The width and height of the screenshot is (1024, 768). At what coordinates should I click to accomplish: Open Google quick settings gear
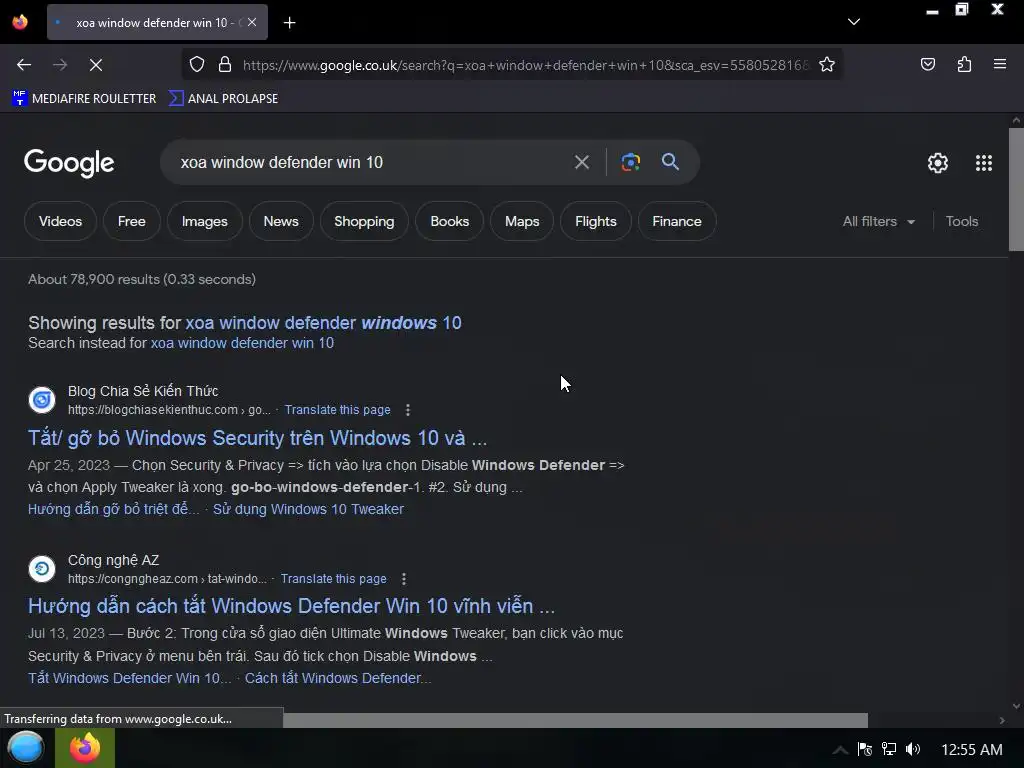[x=938, y=163]
